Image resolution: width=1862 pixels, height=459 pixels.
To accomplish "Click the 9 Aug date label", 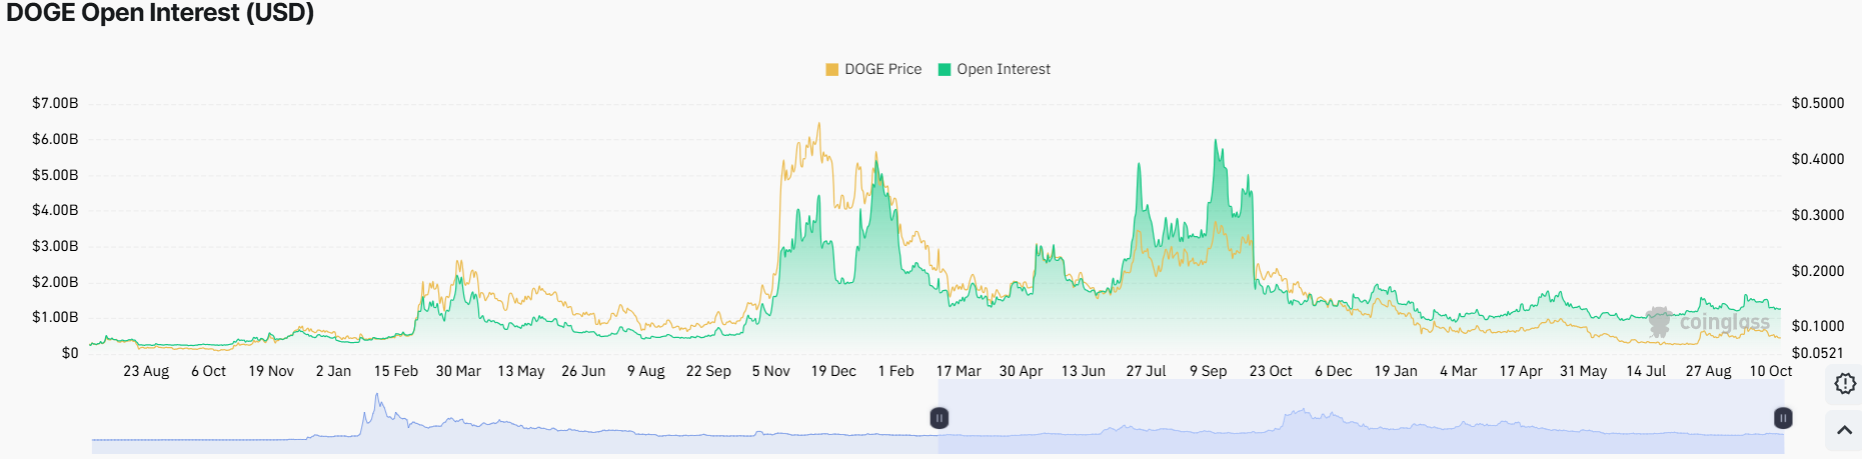I will click(x=646, y=371).
